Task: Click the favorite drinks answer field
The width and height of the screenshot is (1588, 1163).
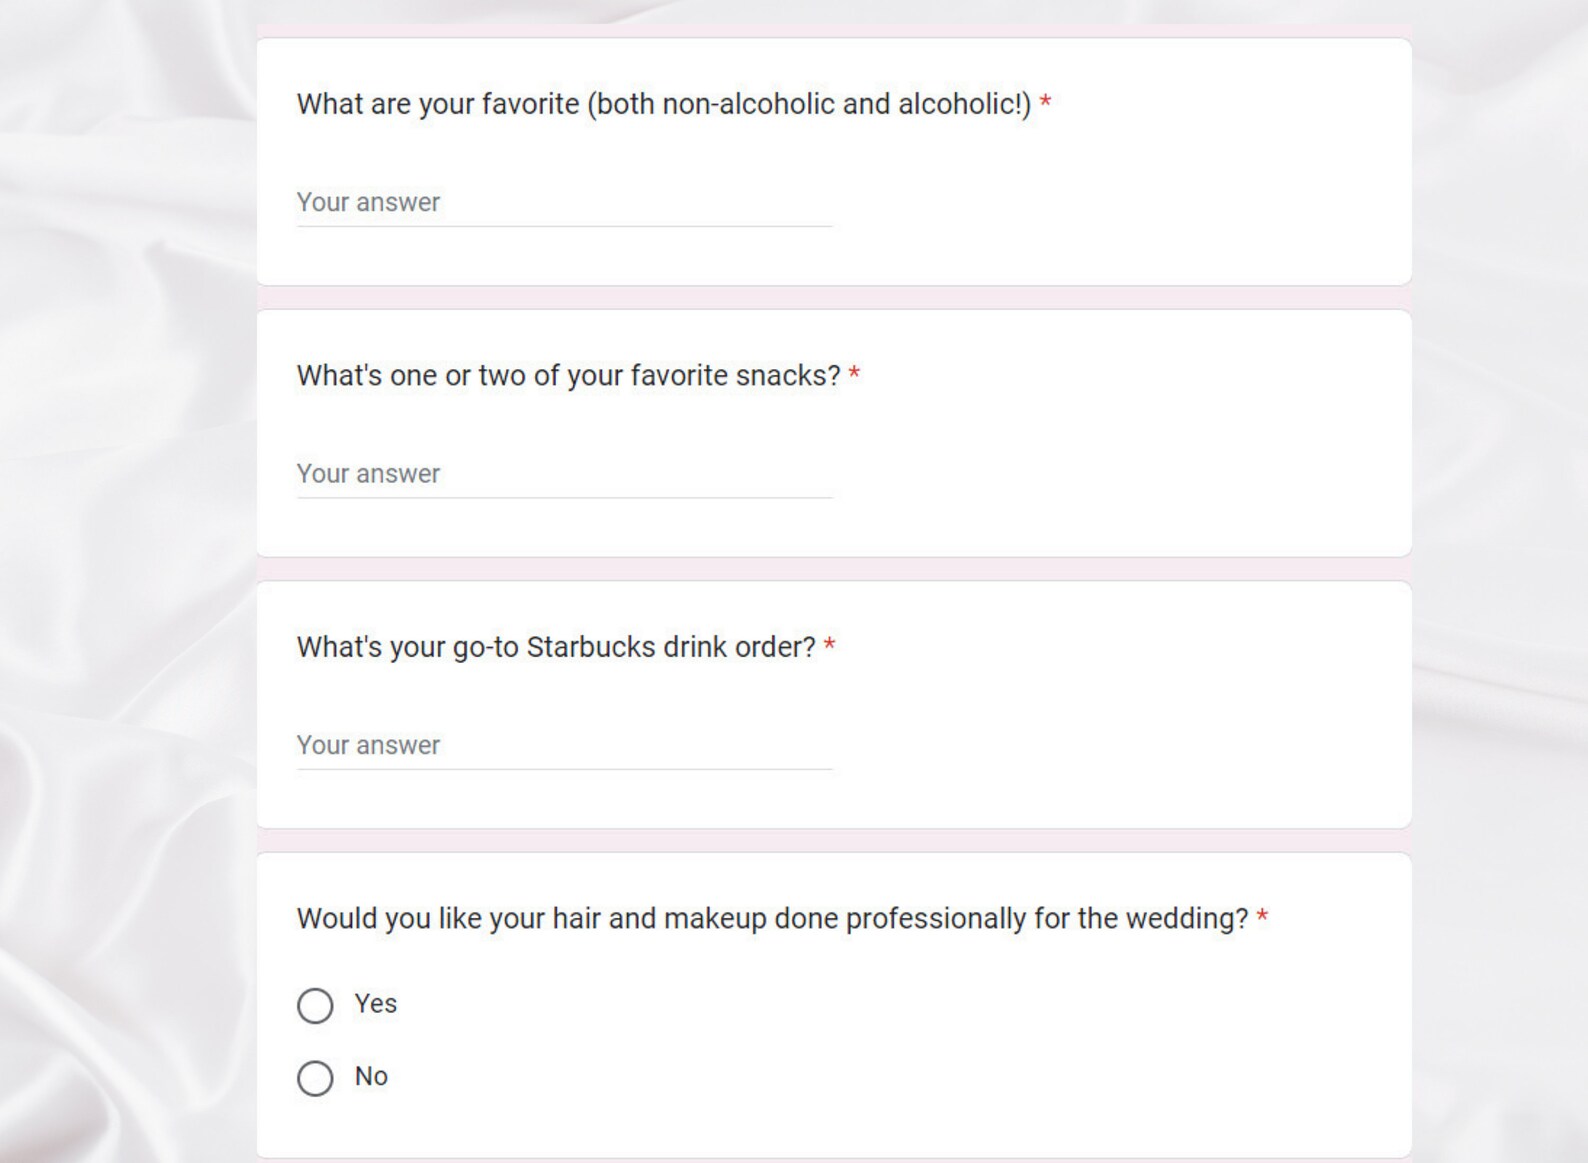Action: 564,203
